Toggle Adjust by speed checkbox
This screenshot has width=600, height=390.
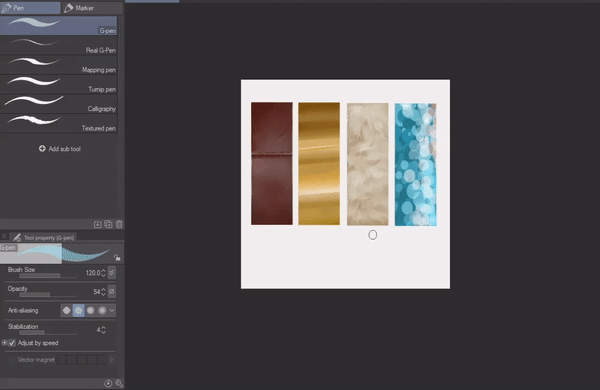click(12, 343)
